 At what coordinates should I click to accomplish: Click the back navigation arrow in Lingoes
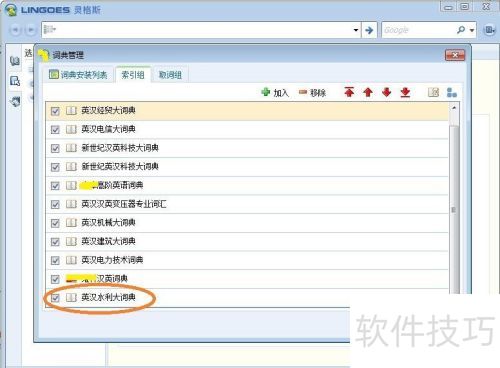click(x=15, y=30)
